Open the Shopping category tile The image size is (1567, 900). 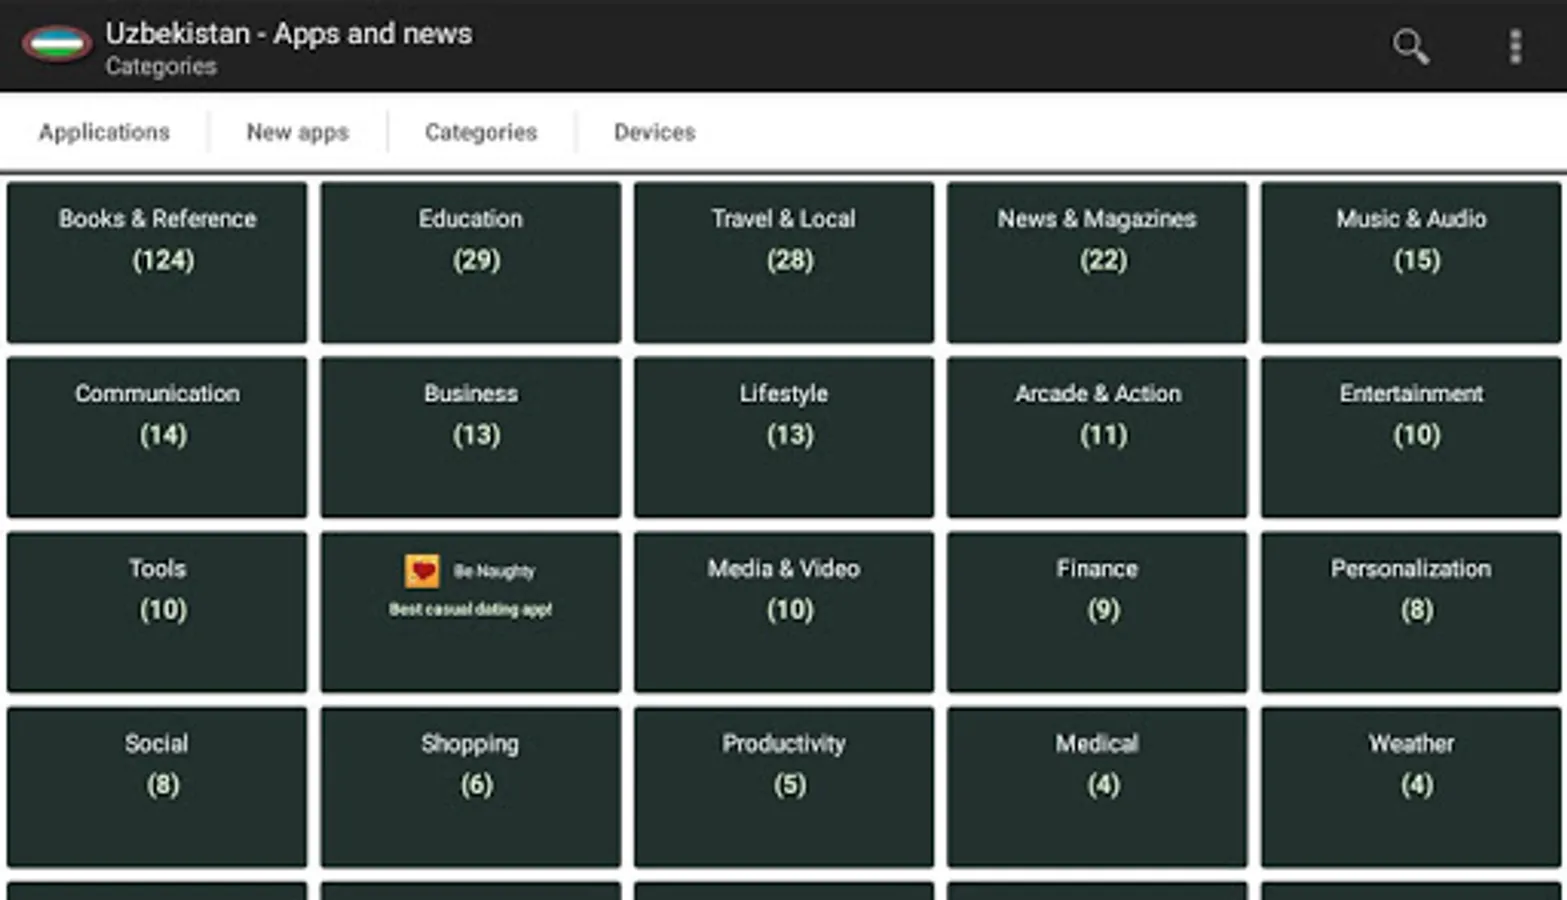tap(470, 787)
